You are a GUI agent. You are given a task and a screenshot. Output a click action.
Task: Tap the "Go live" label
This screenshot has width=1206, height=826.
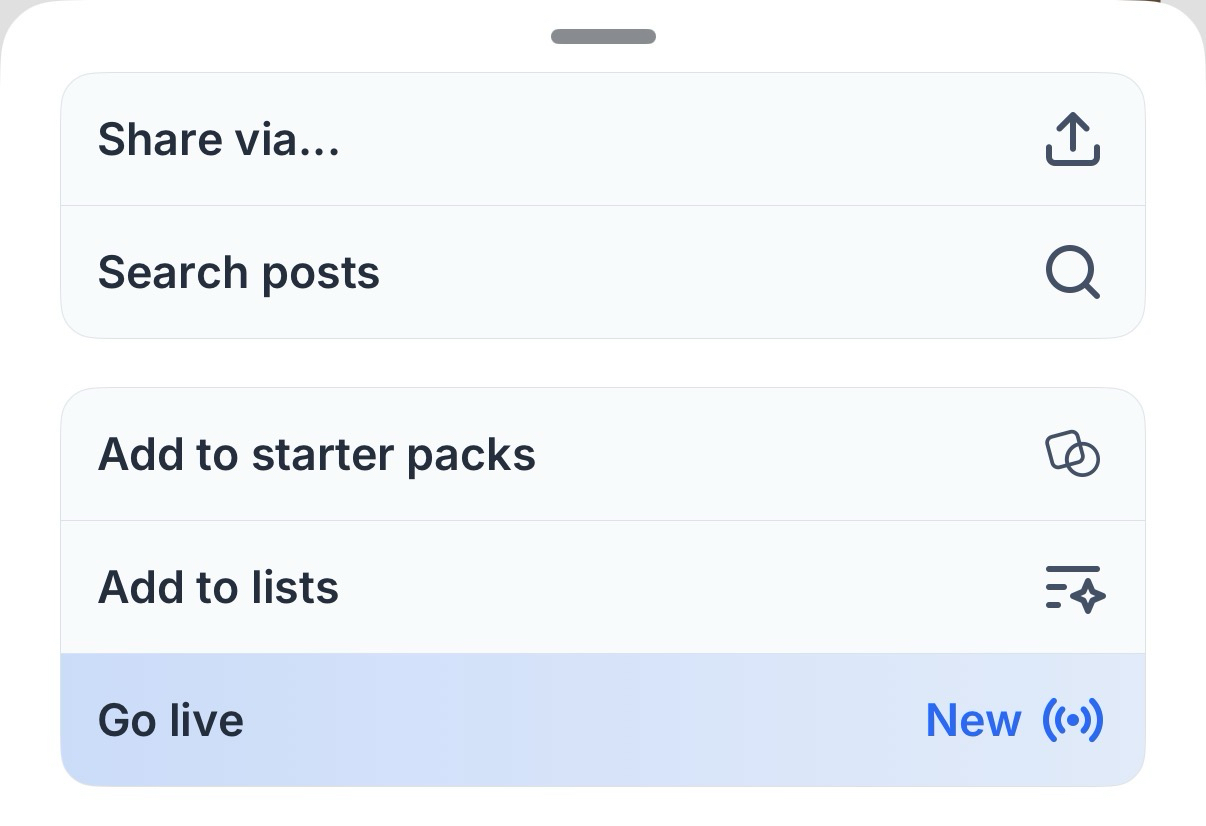click(x=171, y=720)
